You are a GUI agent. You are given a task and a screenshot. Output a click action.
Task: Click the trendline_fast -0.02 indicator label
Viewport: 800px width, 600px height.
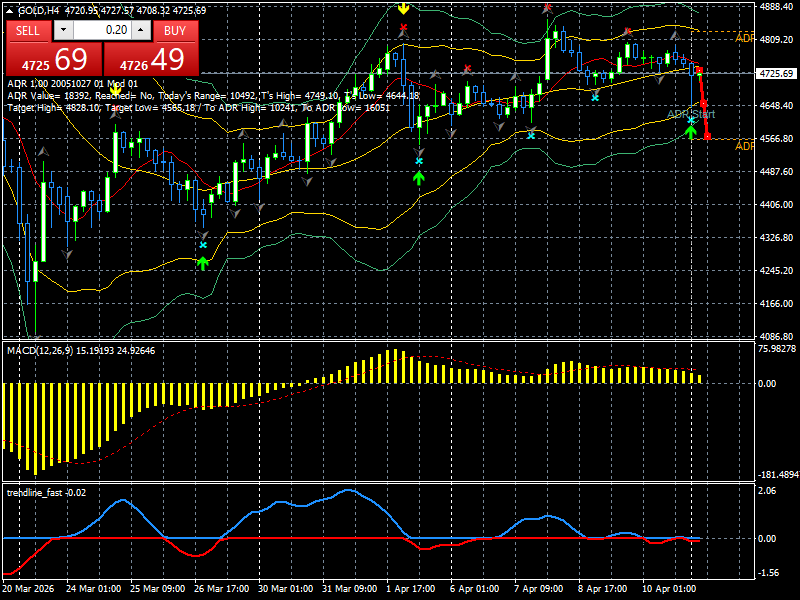tap(46, 493)
